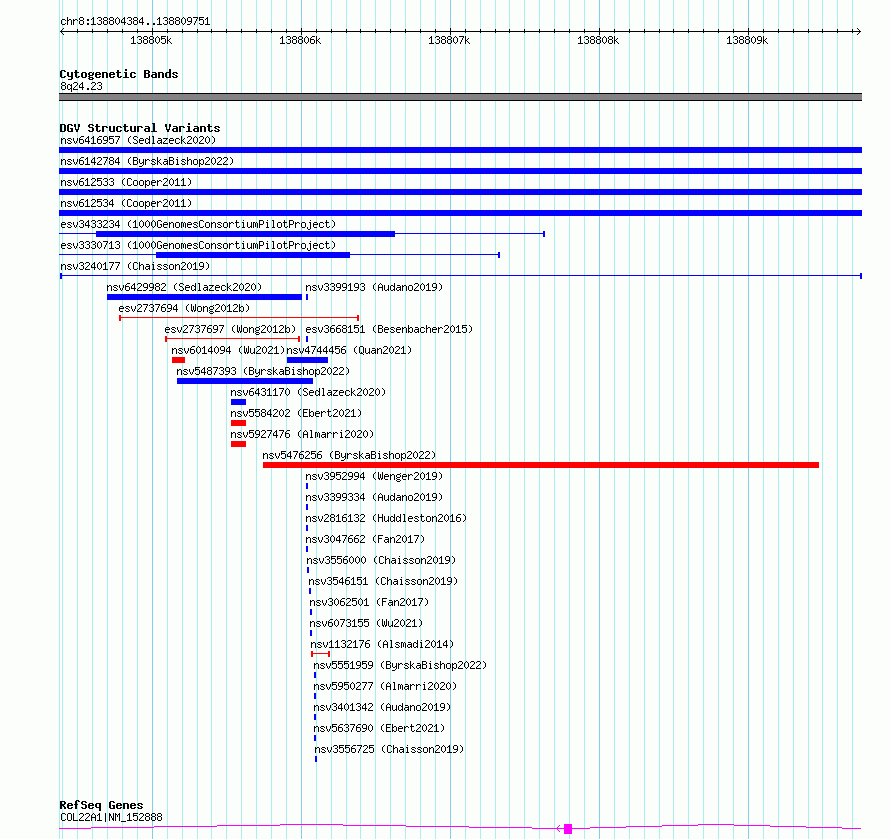The height and width of the screenshot is (839, 890).
Task: Open esv3433234 1000GenomesConsortiumPilotProject label
Action: (x=198, y=224)
